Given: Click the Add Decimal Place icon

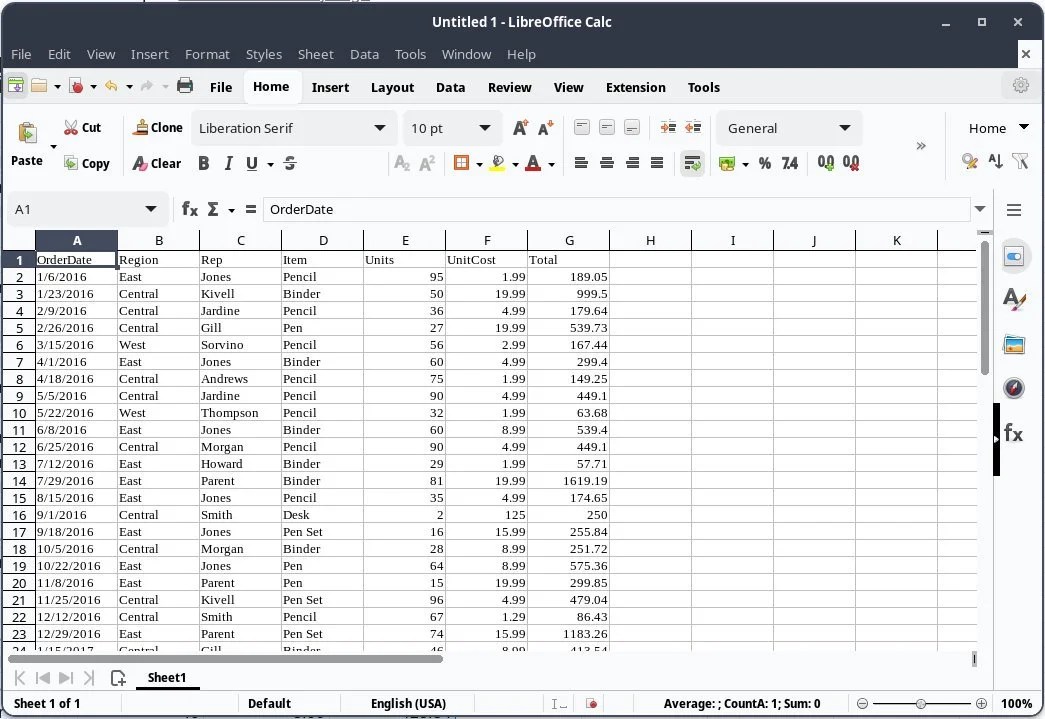Looking at the screenshot, I should point(823,163).
